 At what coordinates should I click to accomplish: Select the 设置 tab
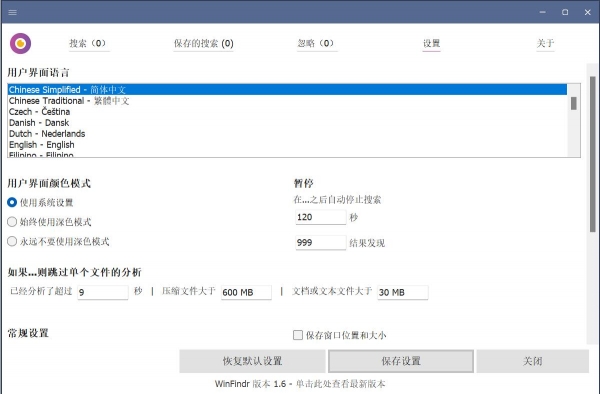click(x=431, y=43)
